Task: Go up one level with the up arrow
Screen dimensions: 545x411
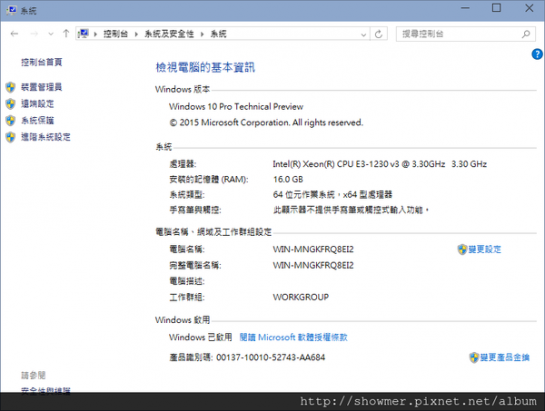Action: 66,34
